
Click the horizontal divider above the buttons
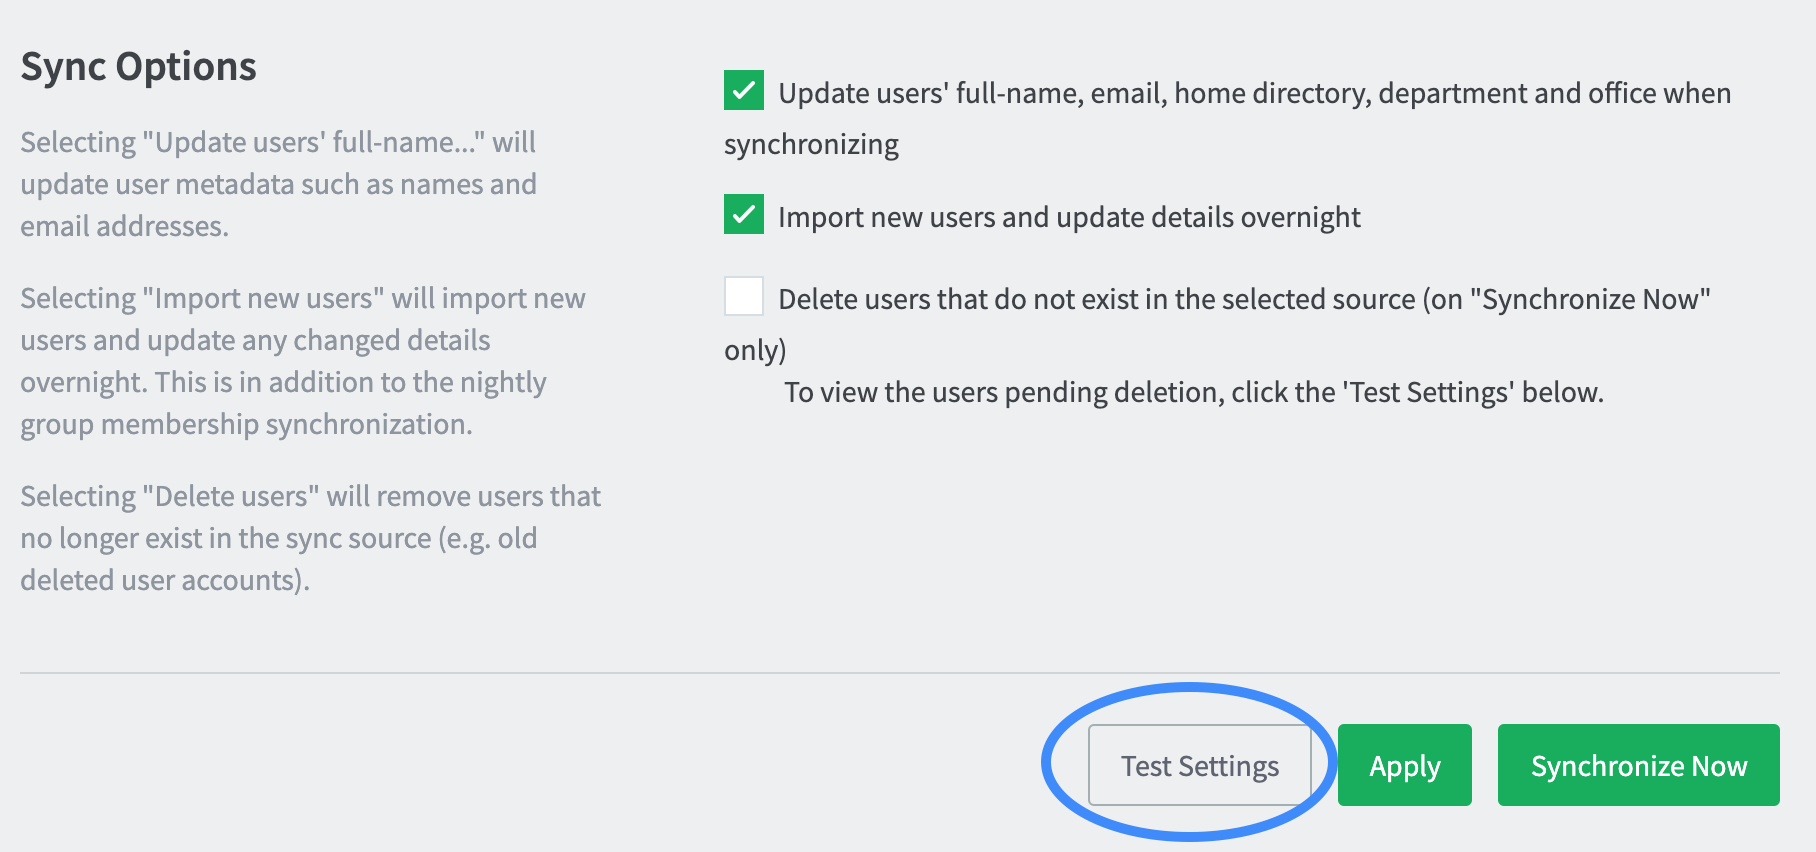[x=900, y=673]
